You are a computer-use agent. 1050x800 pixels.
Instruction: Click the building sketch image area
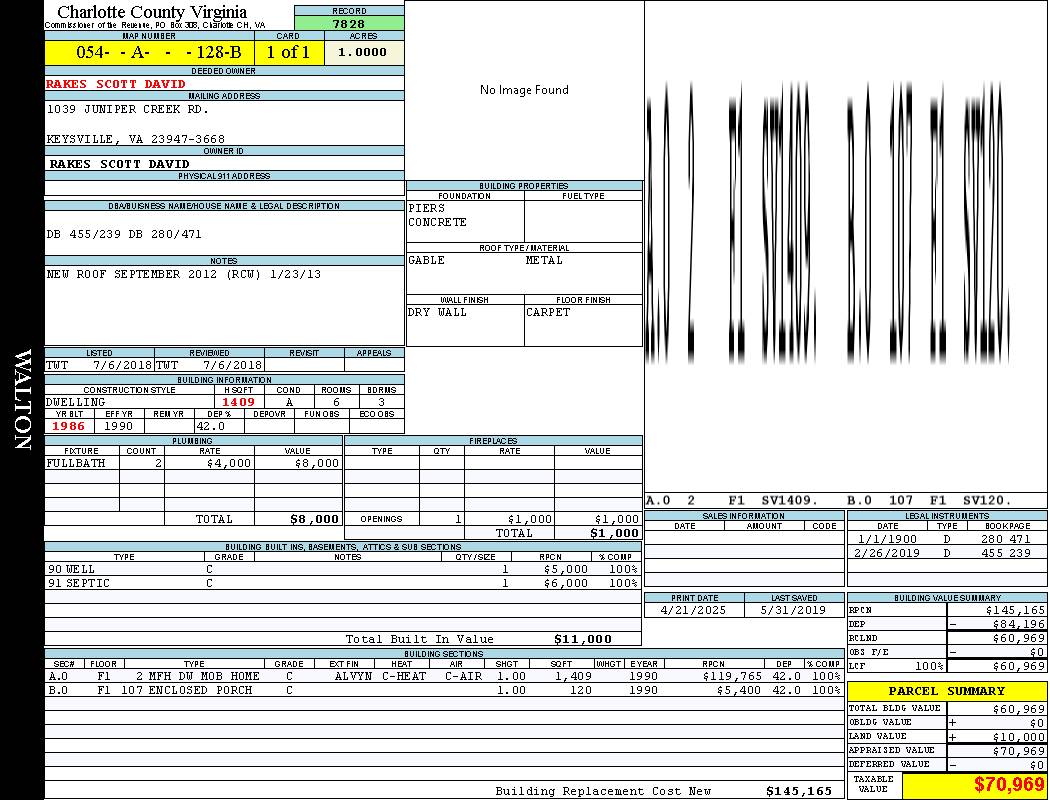click(845, 240)
